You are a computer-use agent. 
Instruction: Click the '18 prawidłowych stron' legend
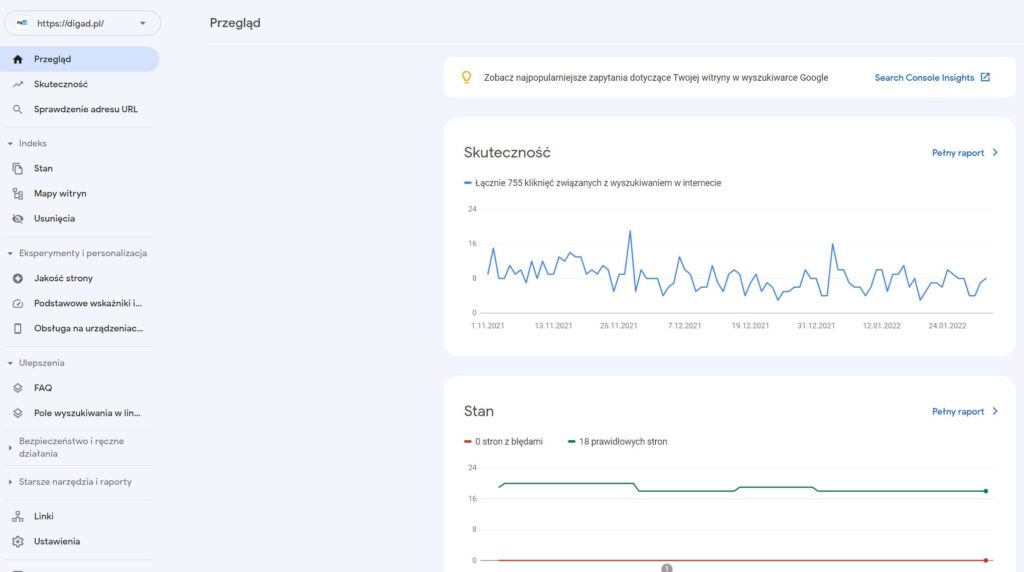tap(618, 441)
